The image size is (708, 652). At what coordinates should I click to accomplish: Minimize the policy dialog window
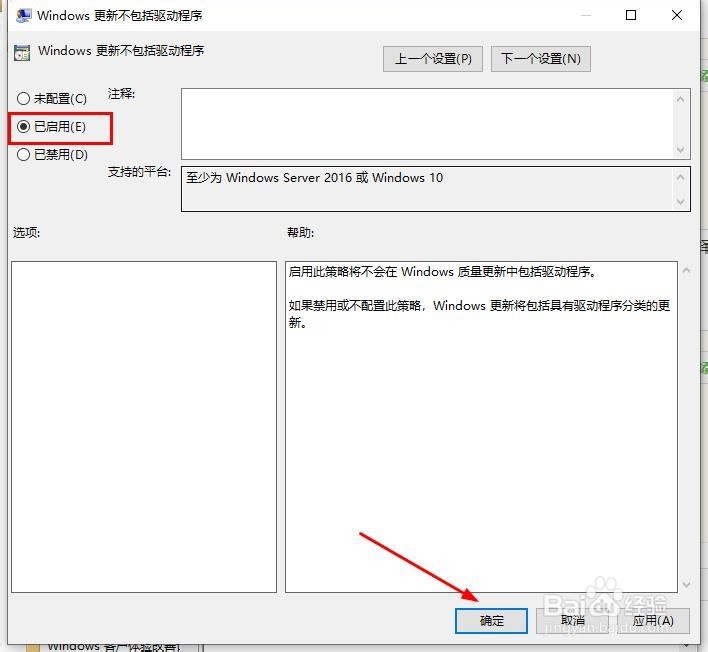(586, 15)
